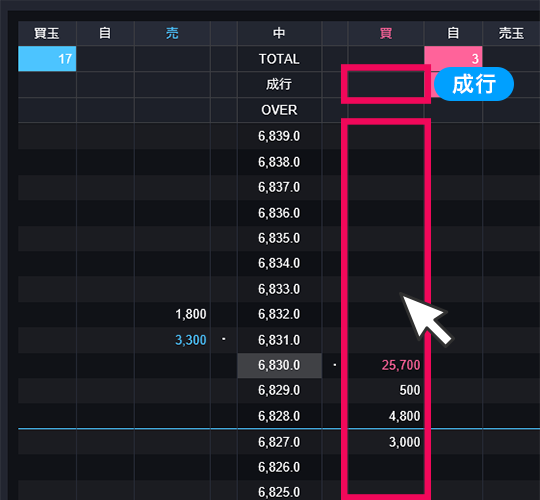Click the pink 買 column header
The image size is (540, 500).
click(x=386, y=33)
